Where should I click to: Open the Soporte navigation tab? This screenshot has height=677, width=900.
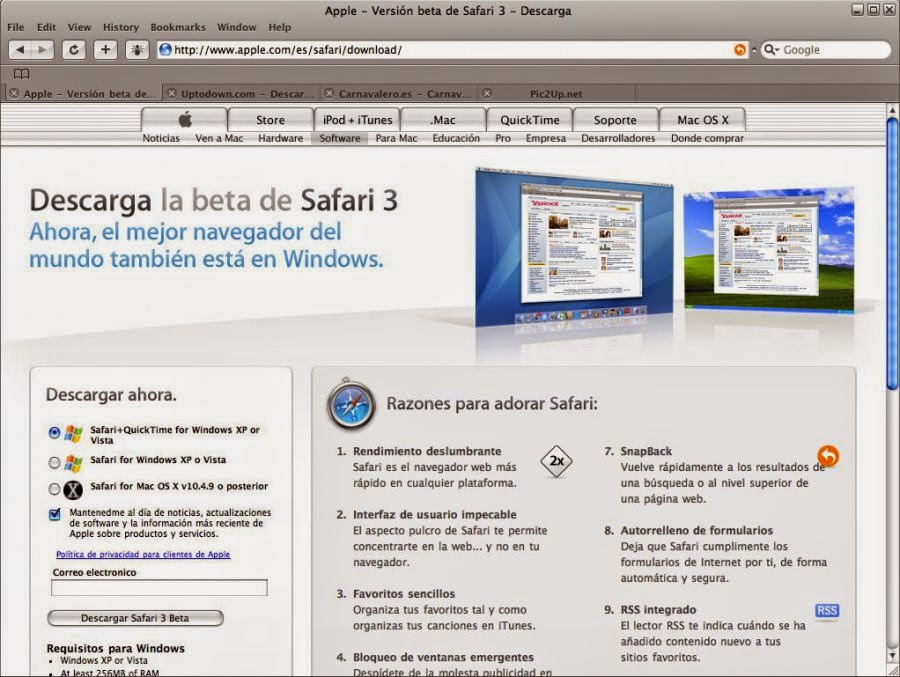[x=615, y=119]
